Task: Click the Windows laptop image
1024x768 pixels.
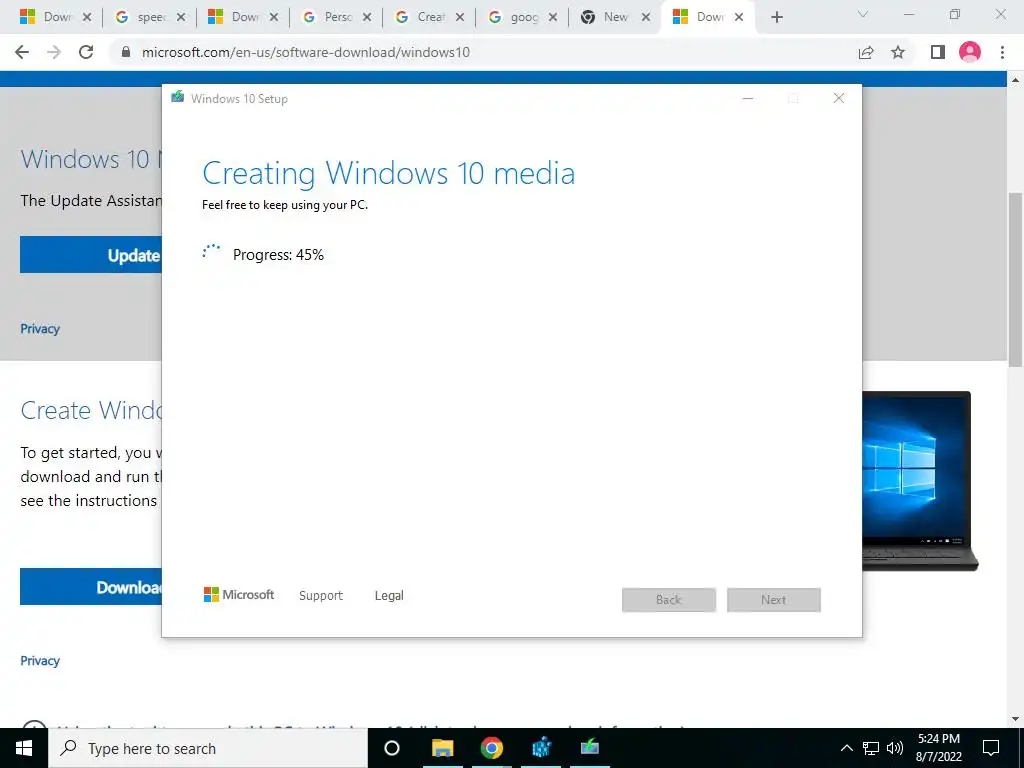Action: coord(920,481)
